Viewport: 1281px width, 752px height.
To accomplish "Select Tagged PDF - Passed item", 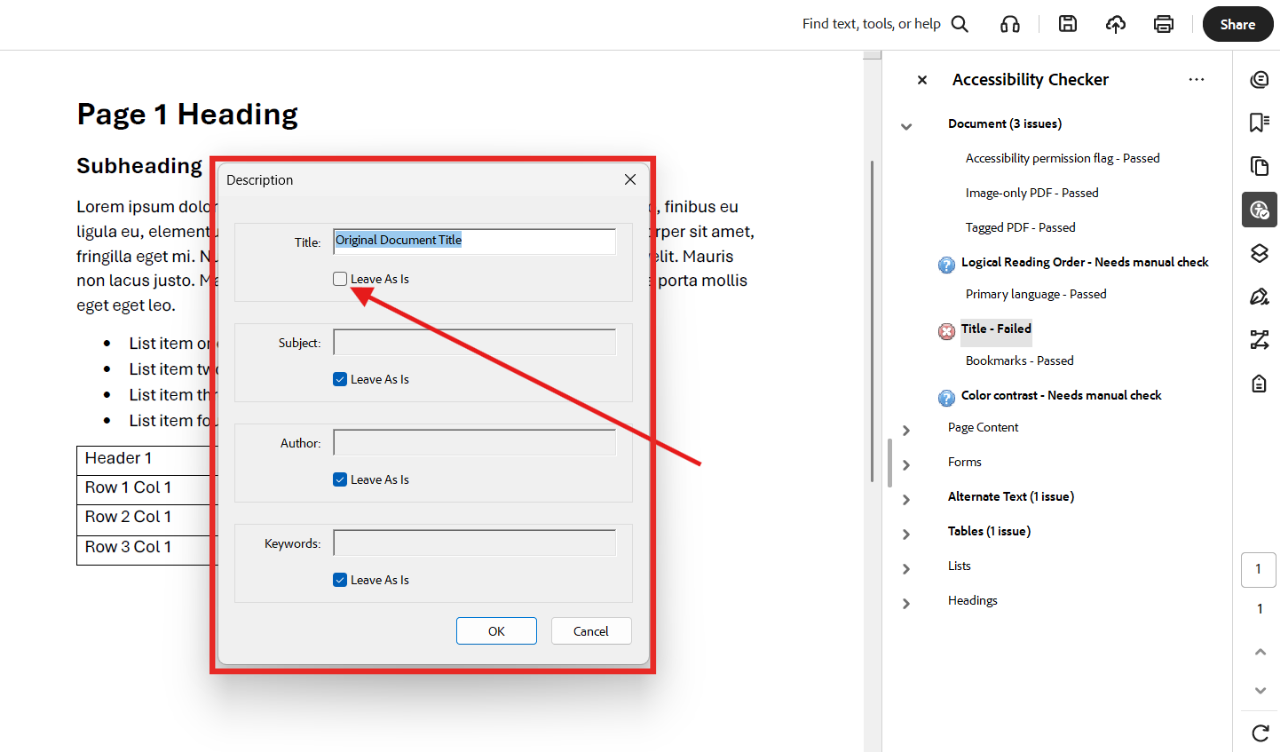I will 1020,227.
